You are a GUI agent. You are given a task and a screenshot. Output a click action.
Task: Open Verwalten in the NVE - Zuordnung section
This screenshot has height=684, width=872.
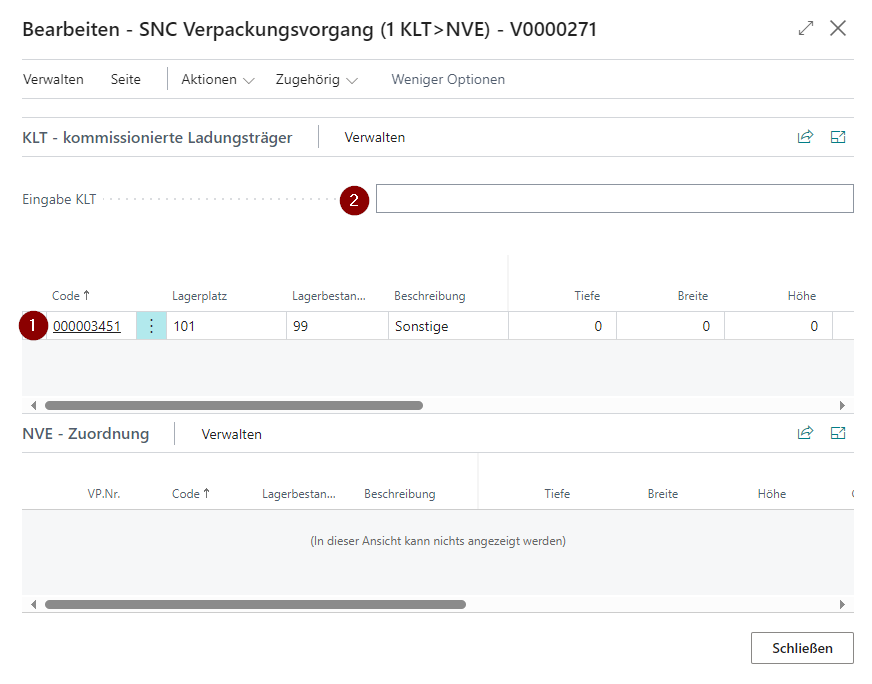coord(231,434)
